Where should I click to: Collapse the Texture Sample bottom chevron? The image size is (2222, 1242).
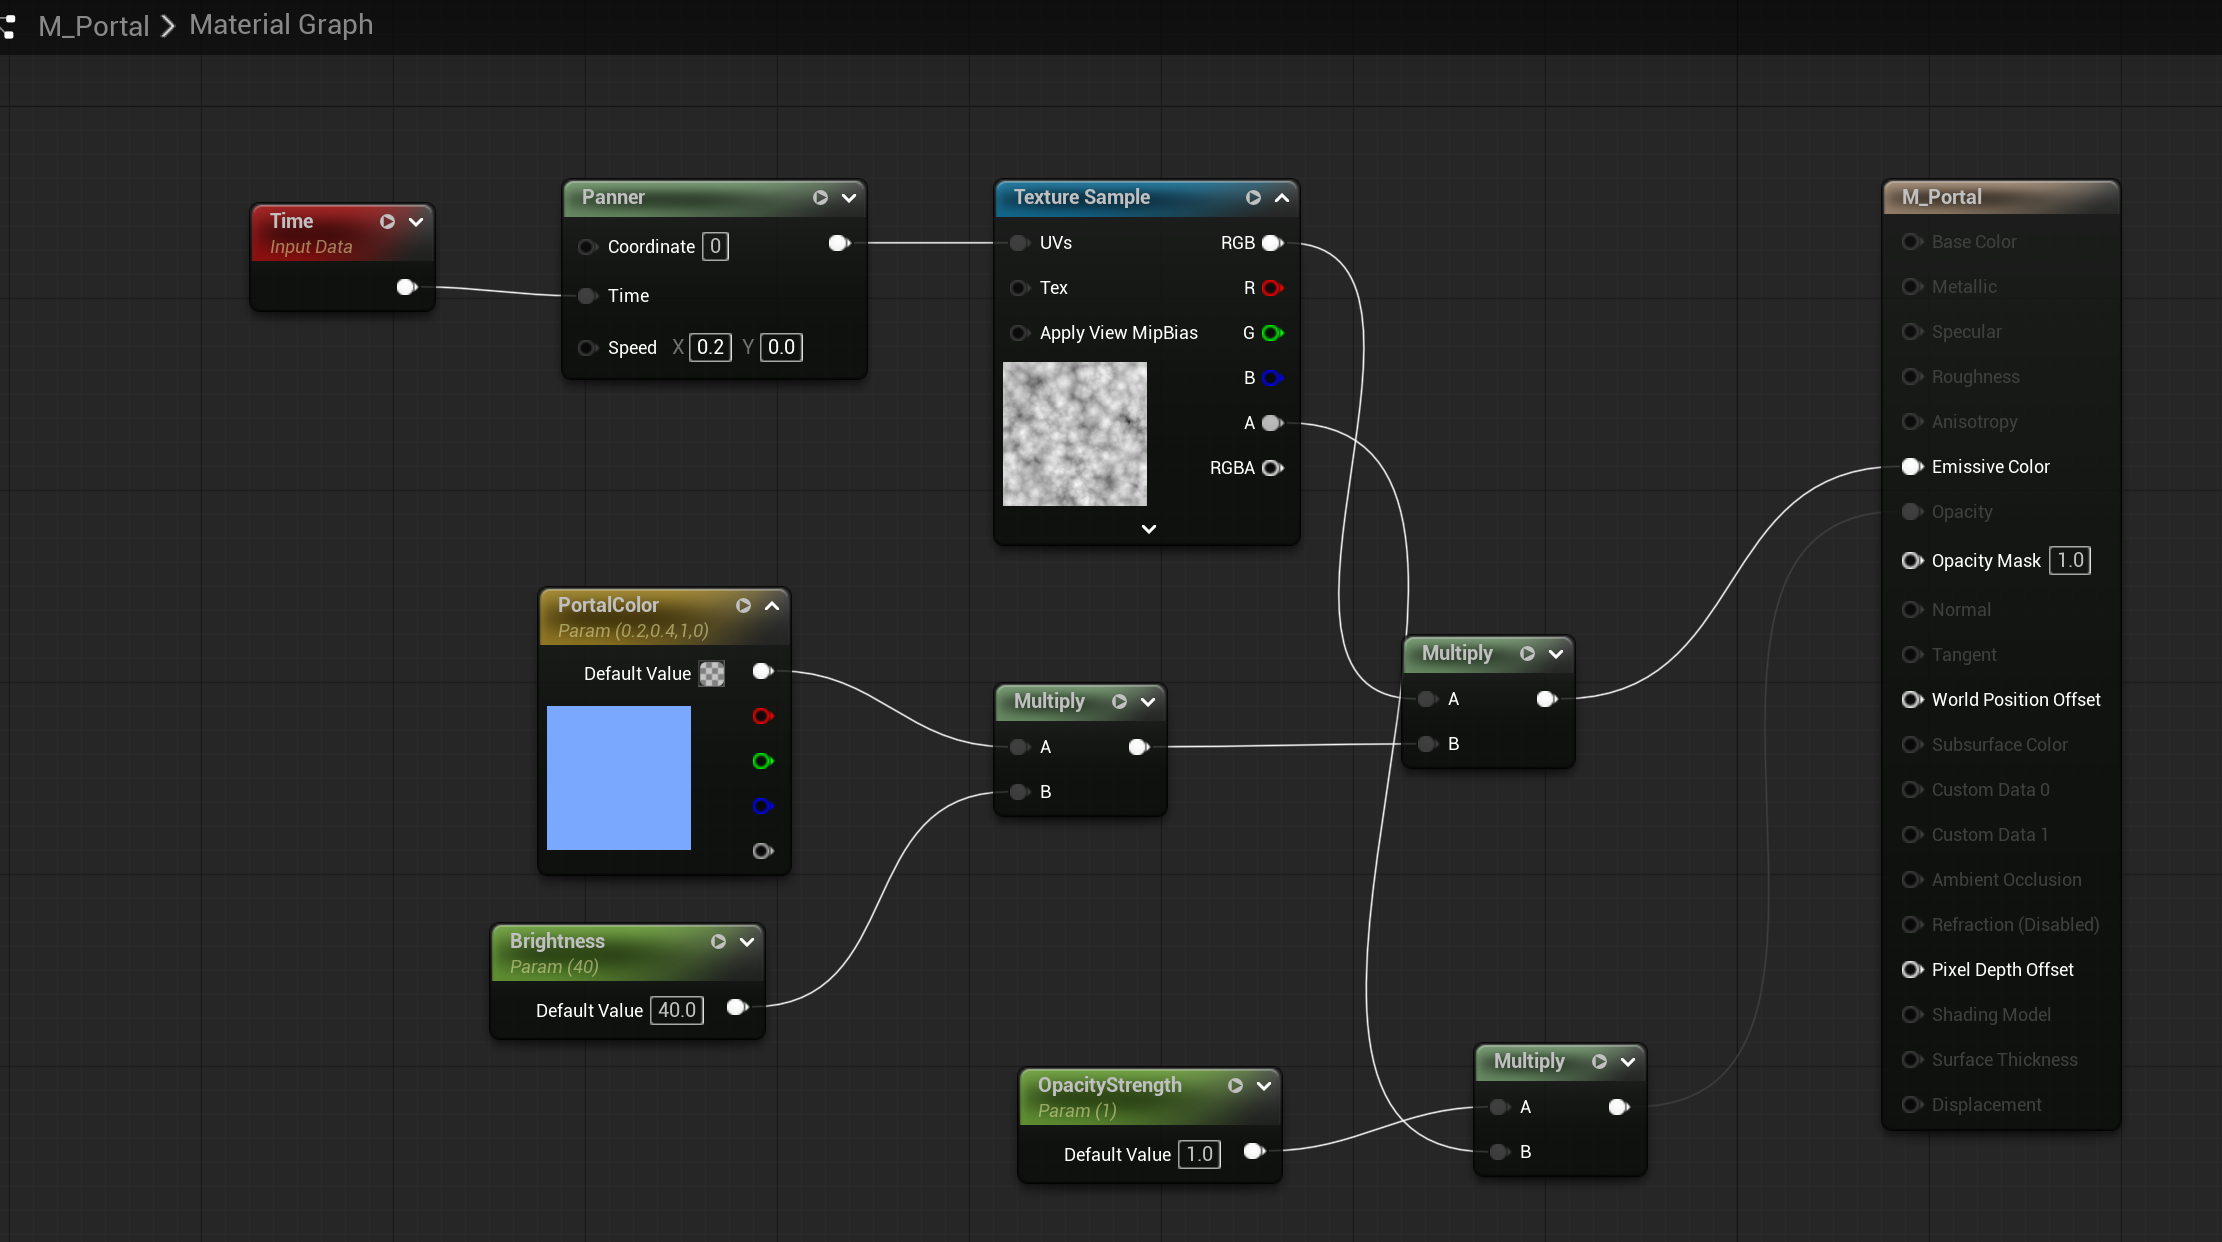coord(1149,529)
